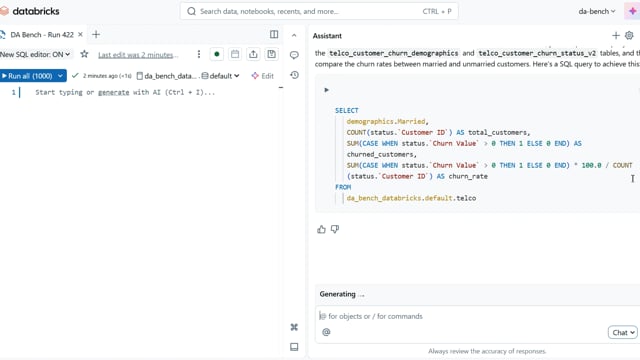The height and width of the screenshot is (360, 640).
Task: Give thumbs up to the response
Action: coord(321,229)
